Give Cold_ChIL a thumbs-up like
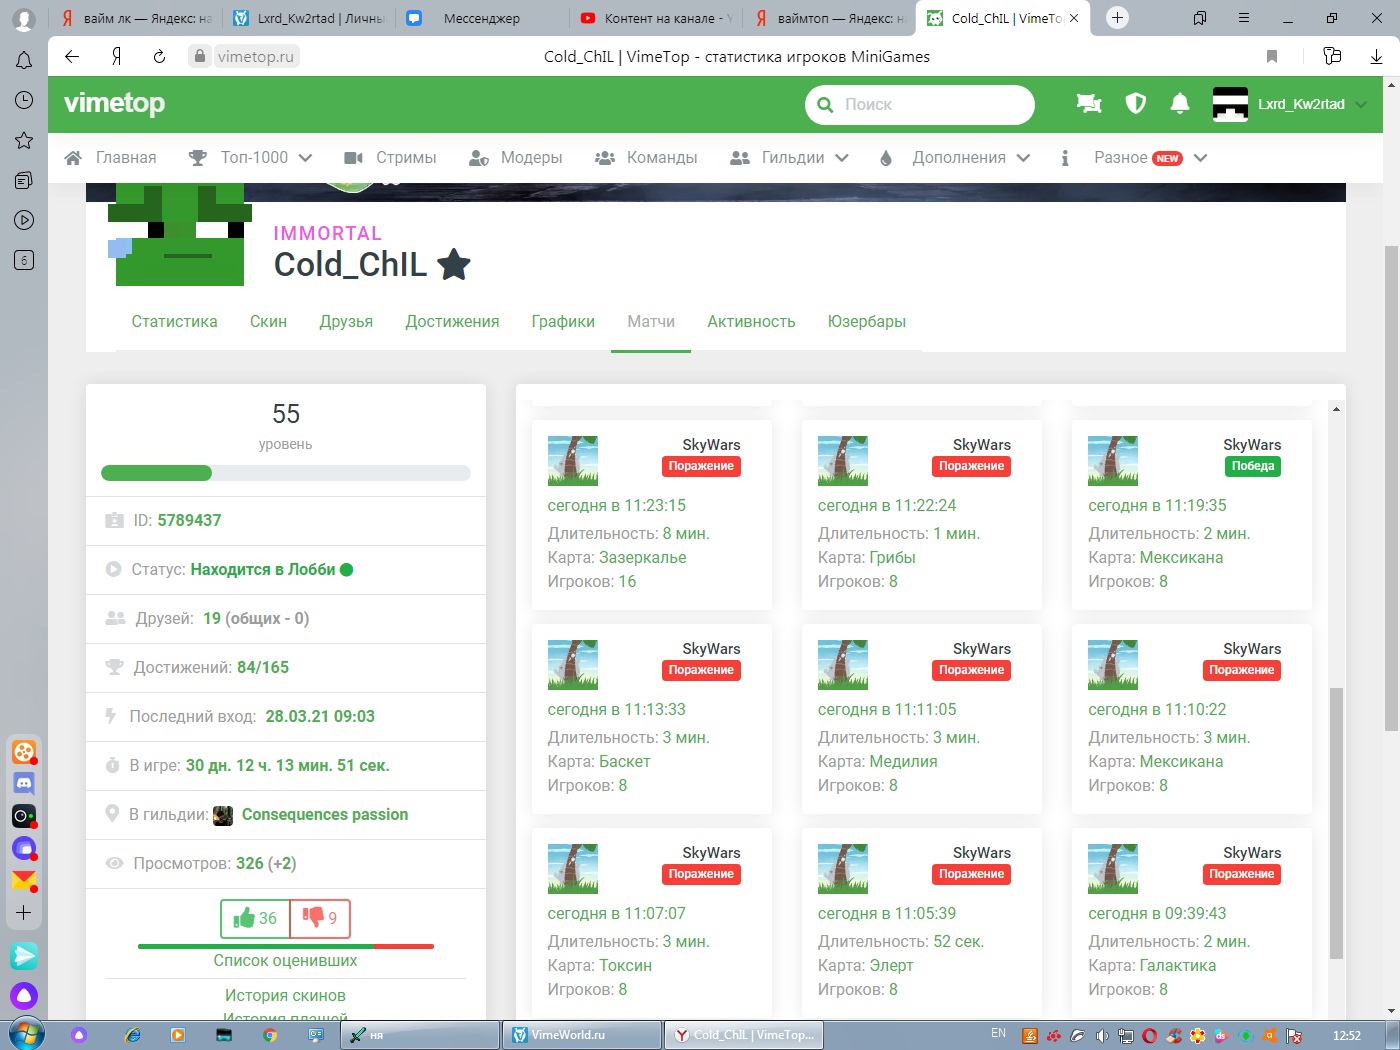The width and height of the screenshot is (1400, 1050). click(255, 918)
